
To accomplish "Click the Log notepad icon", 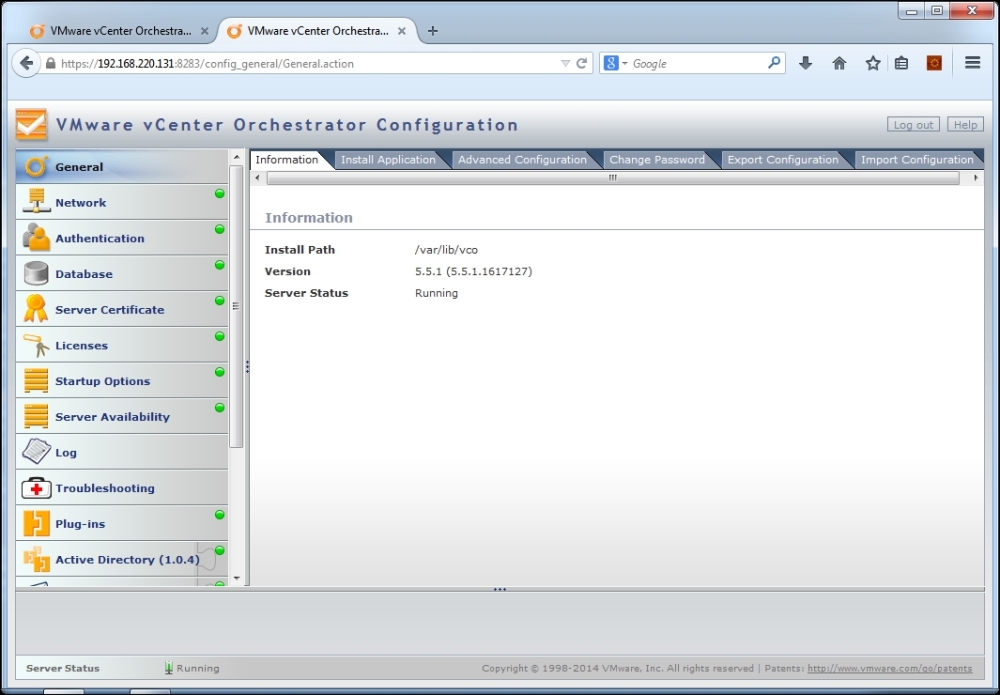I will tap(36, 451).
